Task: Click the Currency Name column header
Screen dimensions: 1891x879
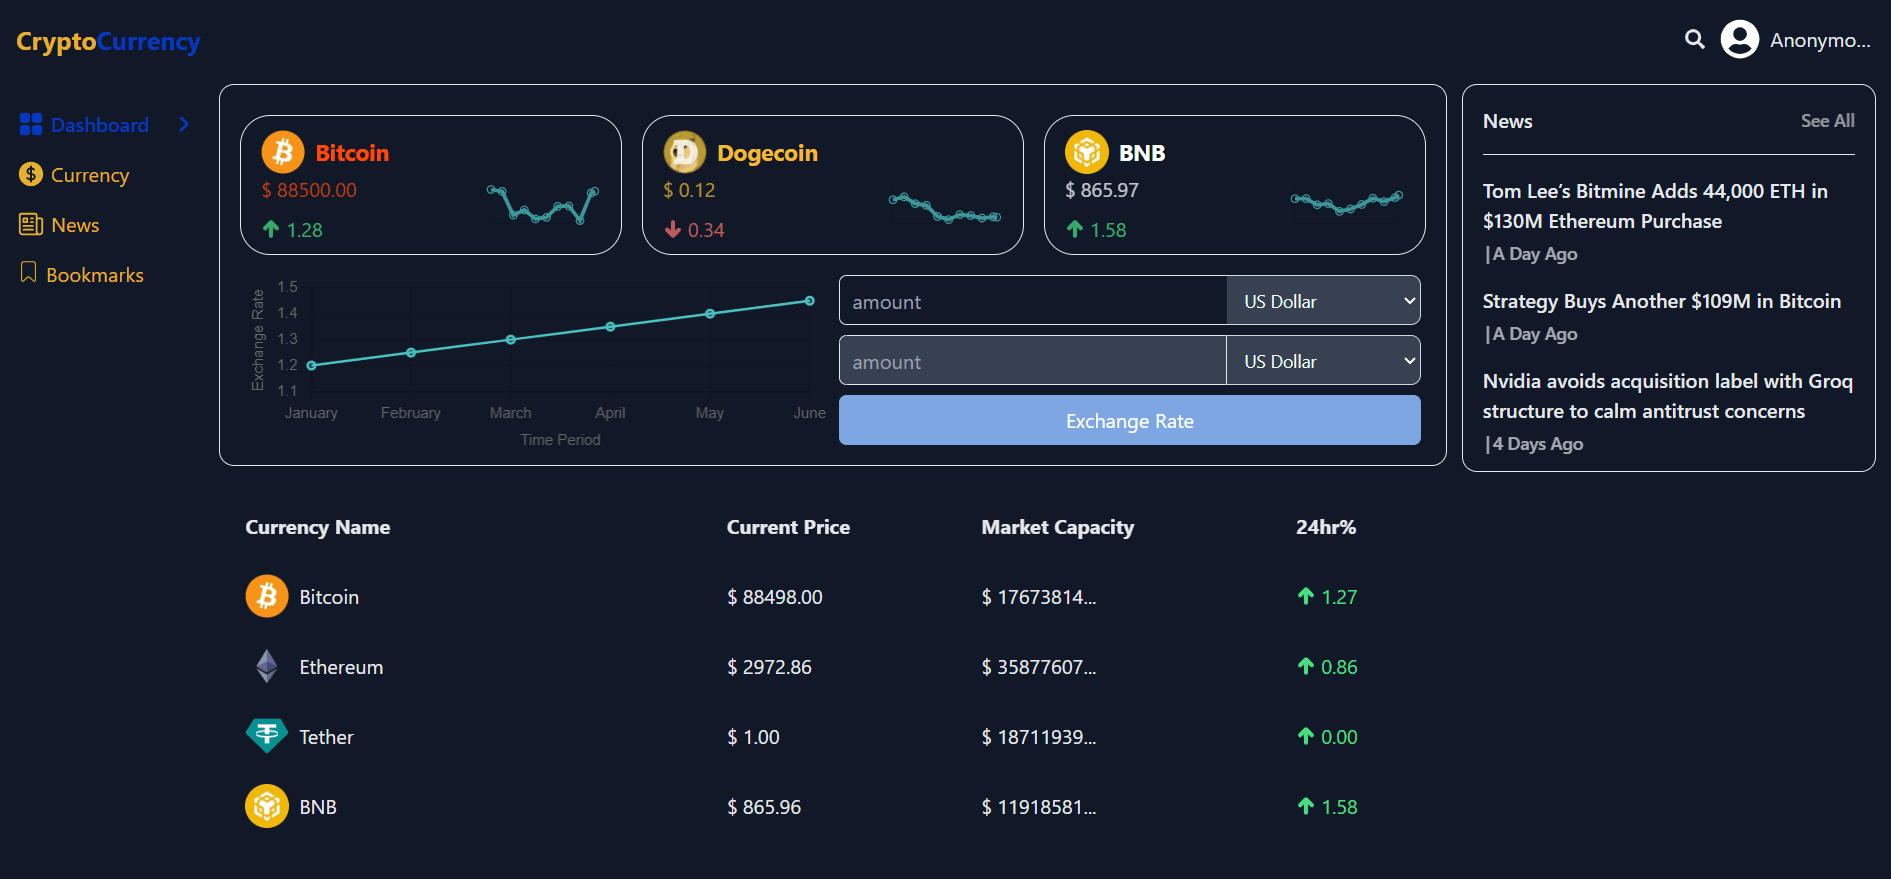Action: 318,528
